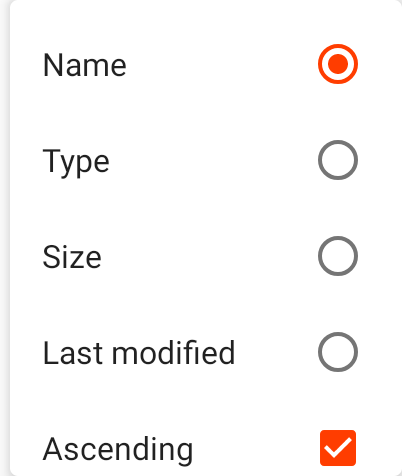
Task: Sort files by type option circle
Action: (338, 160)
